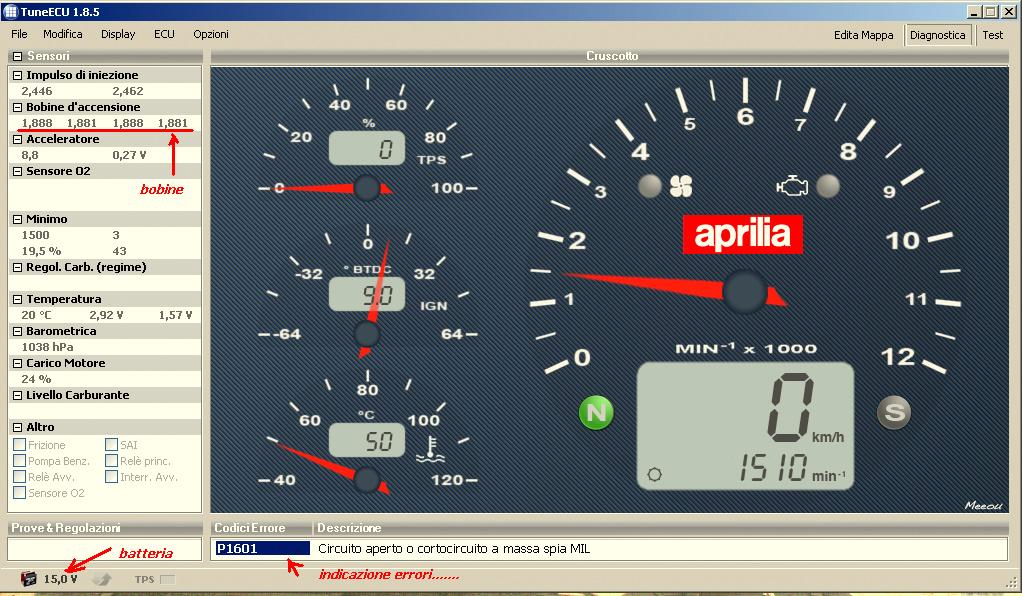Switch to the Test tab
The height and width of the screenshot is (596, 1022).
point(993,35)
